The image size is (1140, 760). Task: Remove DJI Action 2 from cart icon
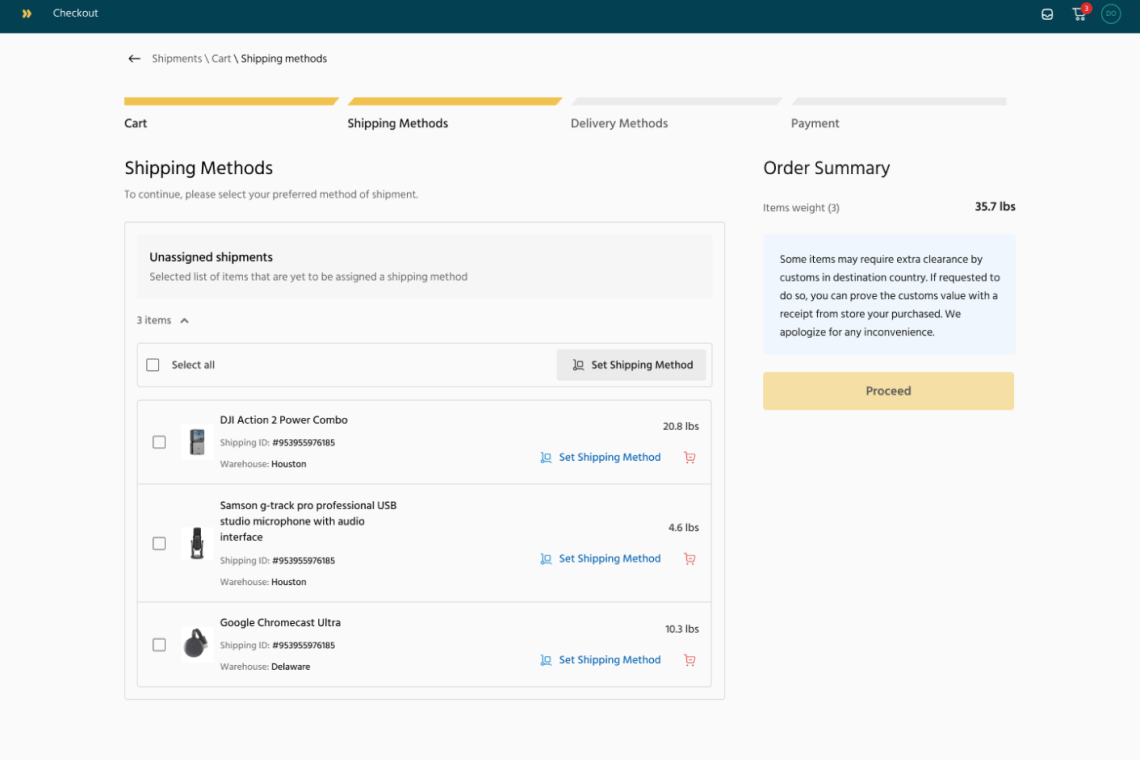click(690, 457)
